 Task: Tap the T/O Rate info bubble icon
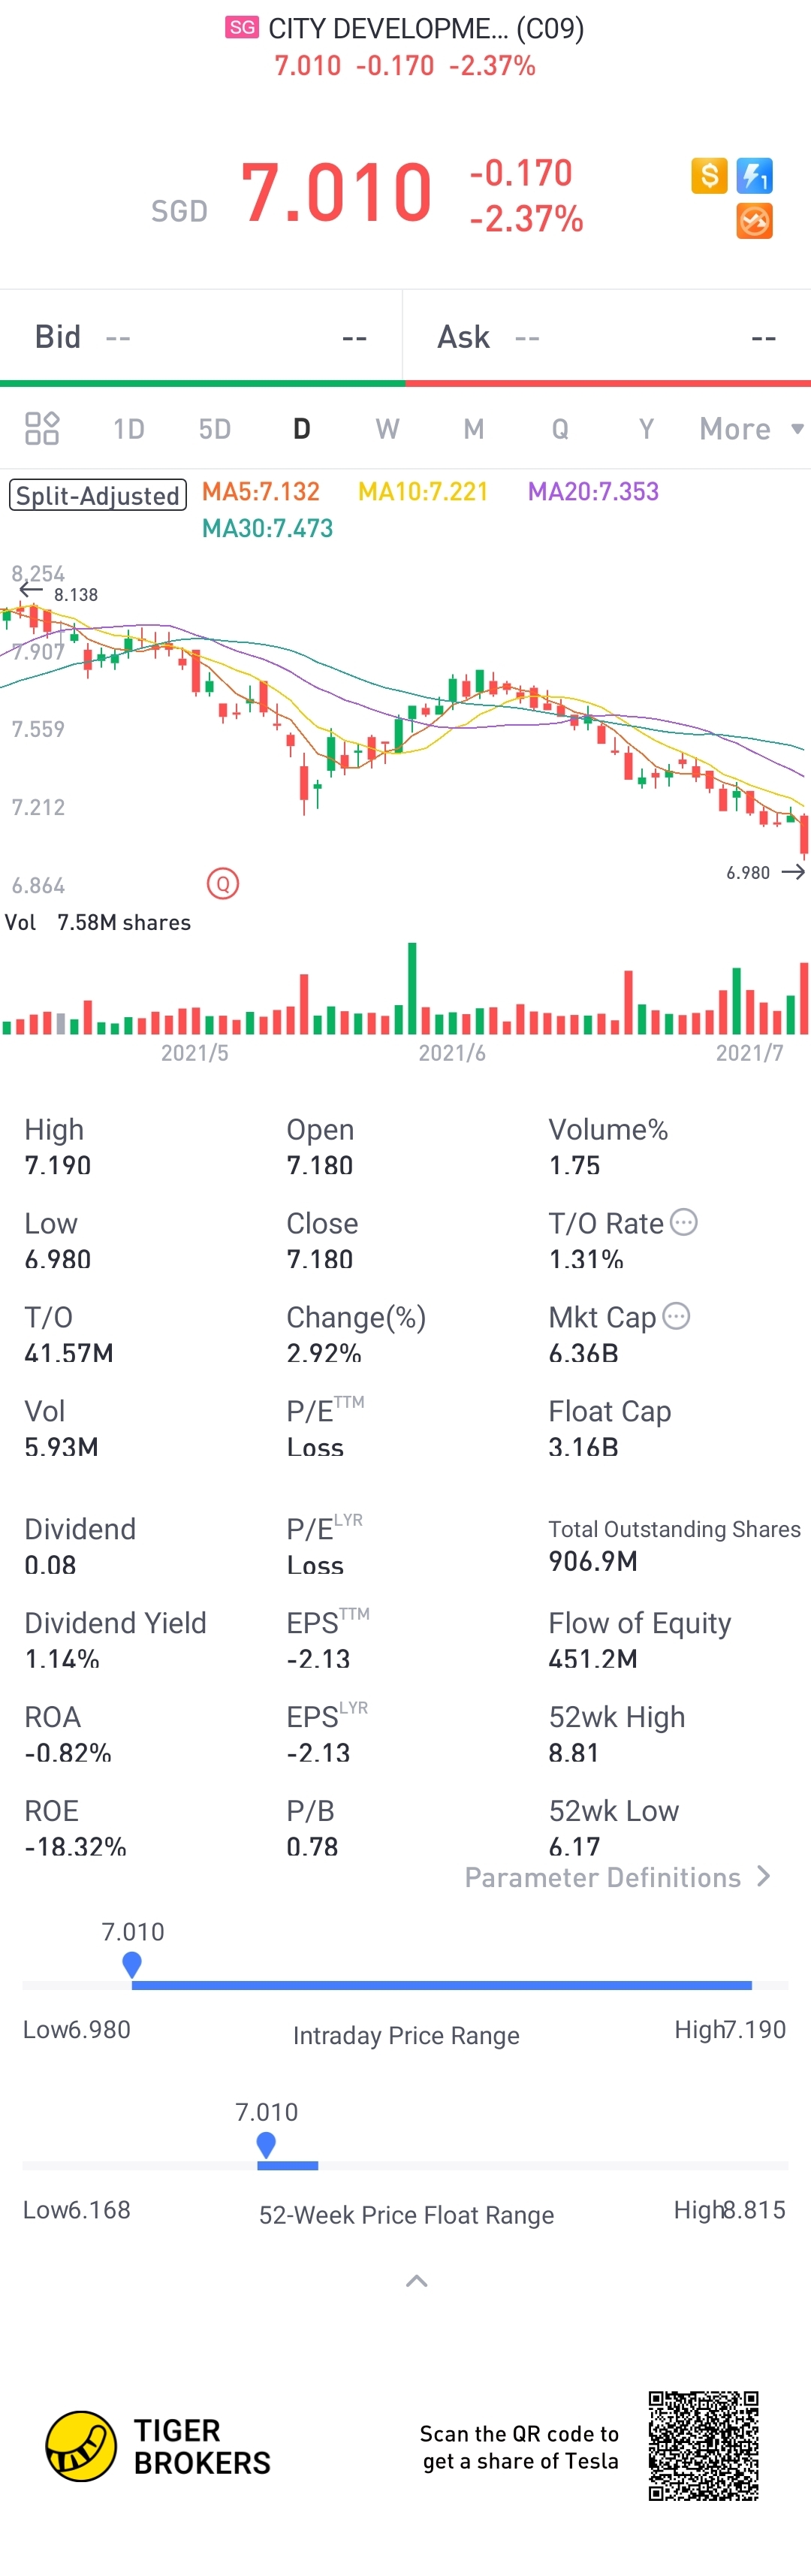pyautogui.click(x=683, y=1222)
